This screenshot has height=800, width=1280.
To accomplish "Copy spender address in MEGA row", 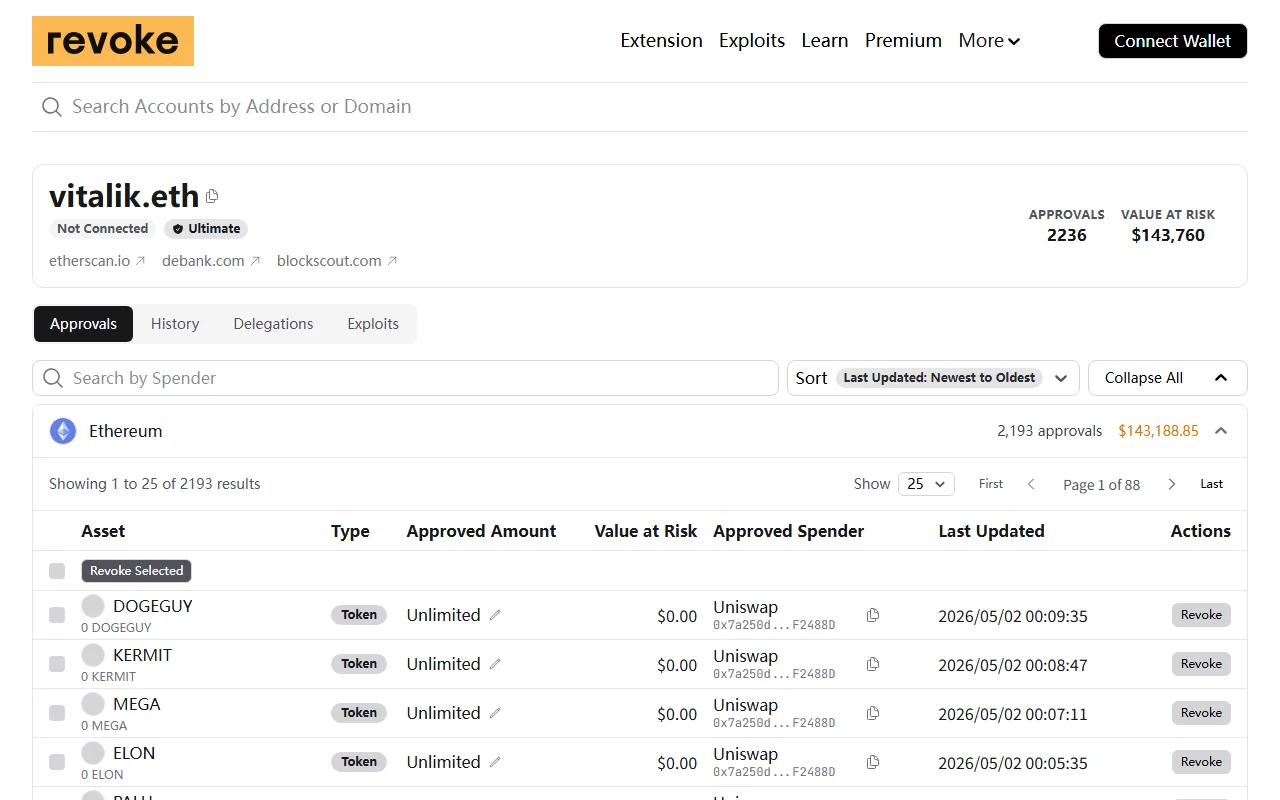I will 873,713.
